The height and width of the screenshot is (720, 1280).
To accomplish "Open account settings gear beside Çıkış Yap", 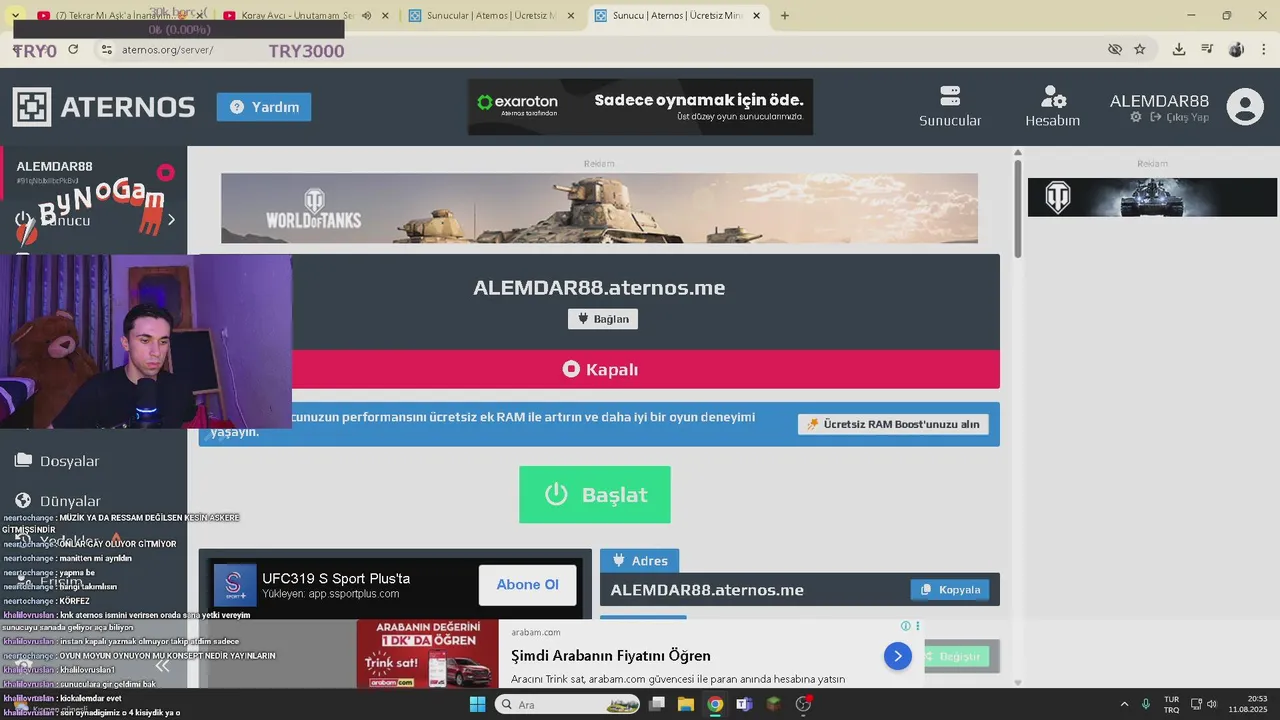I will [x=1136, y=117].
